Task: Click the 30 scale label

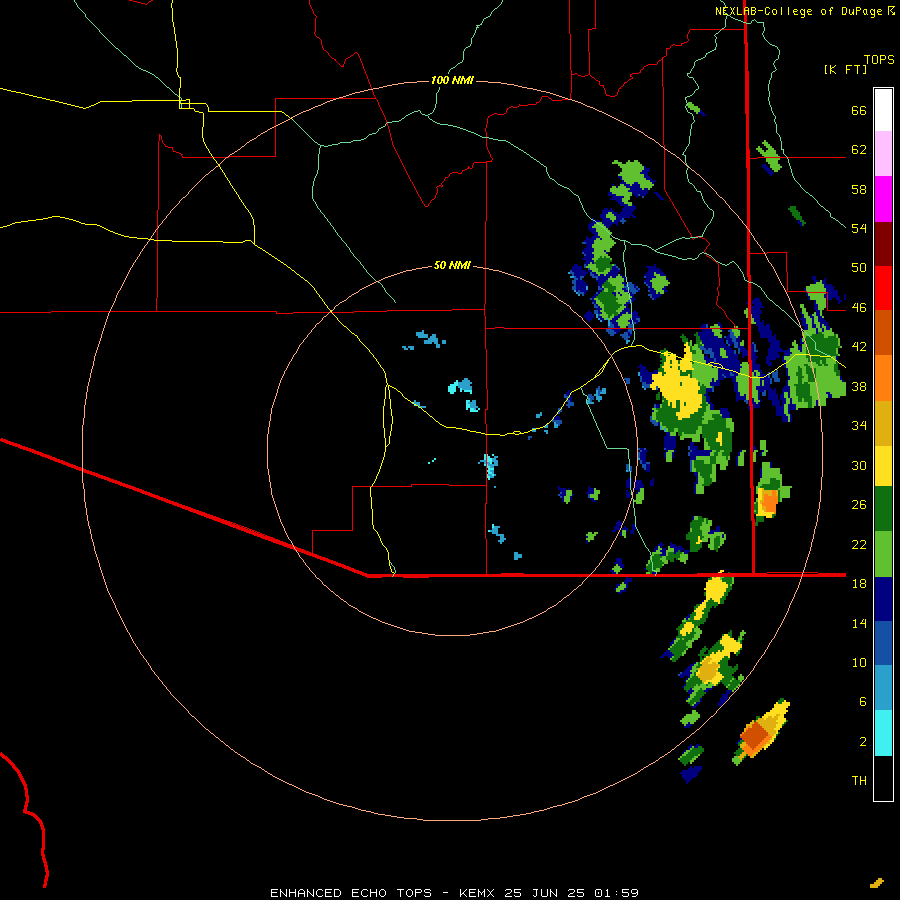Action: (859, 465)
